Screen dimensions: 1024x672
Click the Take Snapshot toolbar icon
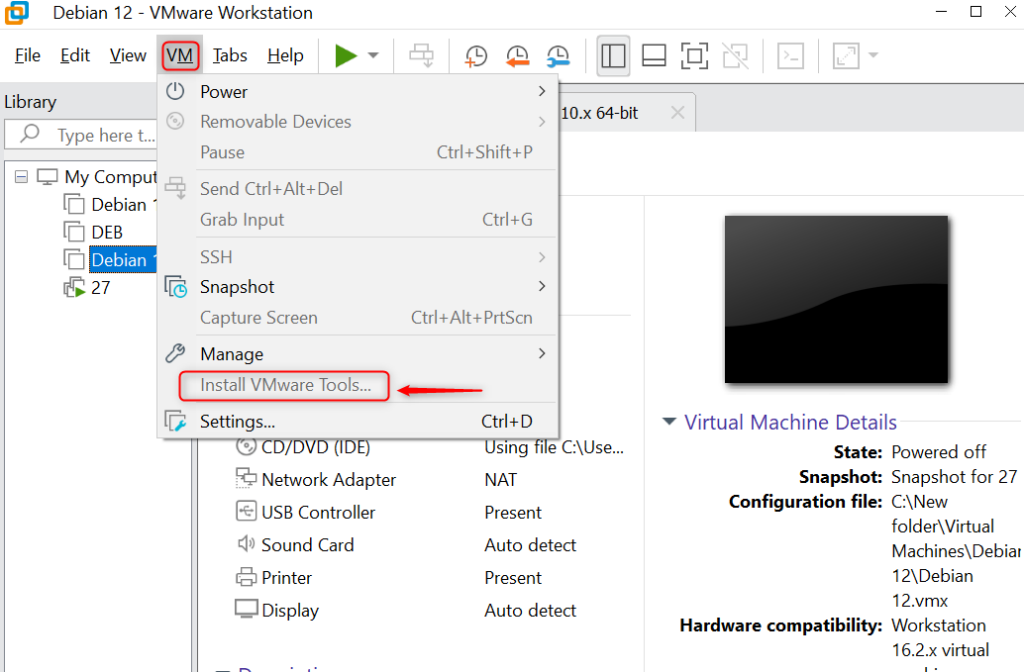(476, 56)
